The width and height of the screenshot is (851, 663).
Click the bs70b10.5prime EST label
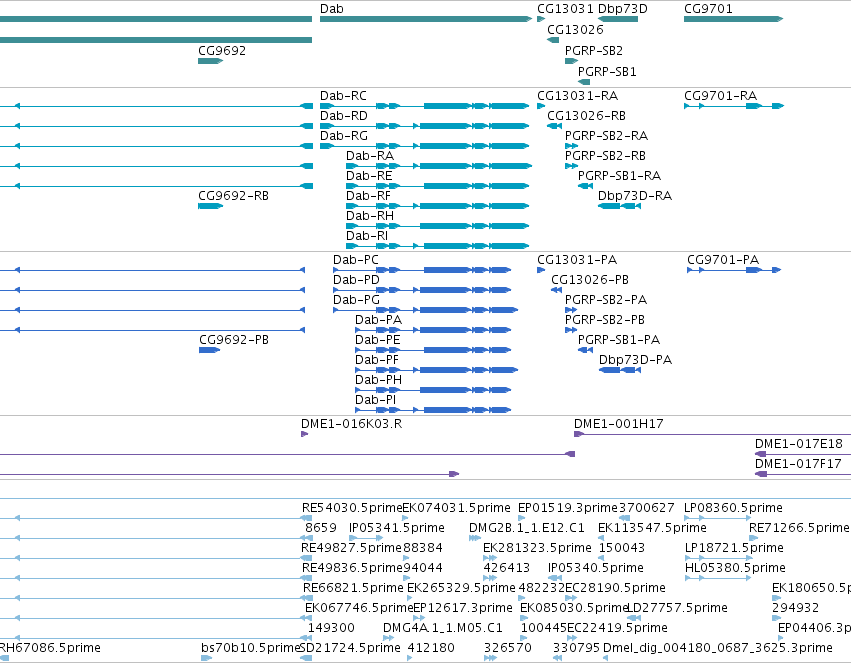point(250,648)
